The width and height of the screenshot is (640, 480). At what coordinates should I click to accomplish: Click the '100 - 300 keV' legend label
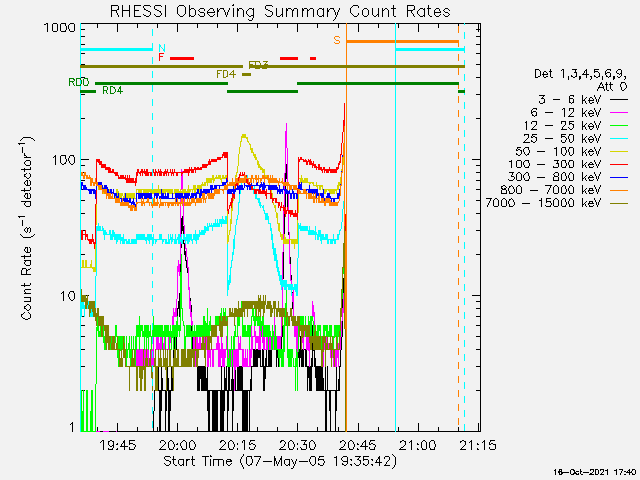click(x=555, y=164)
